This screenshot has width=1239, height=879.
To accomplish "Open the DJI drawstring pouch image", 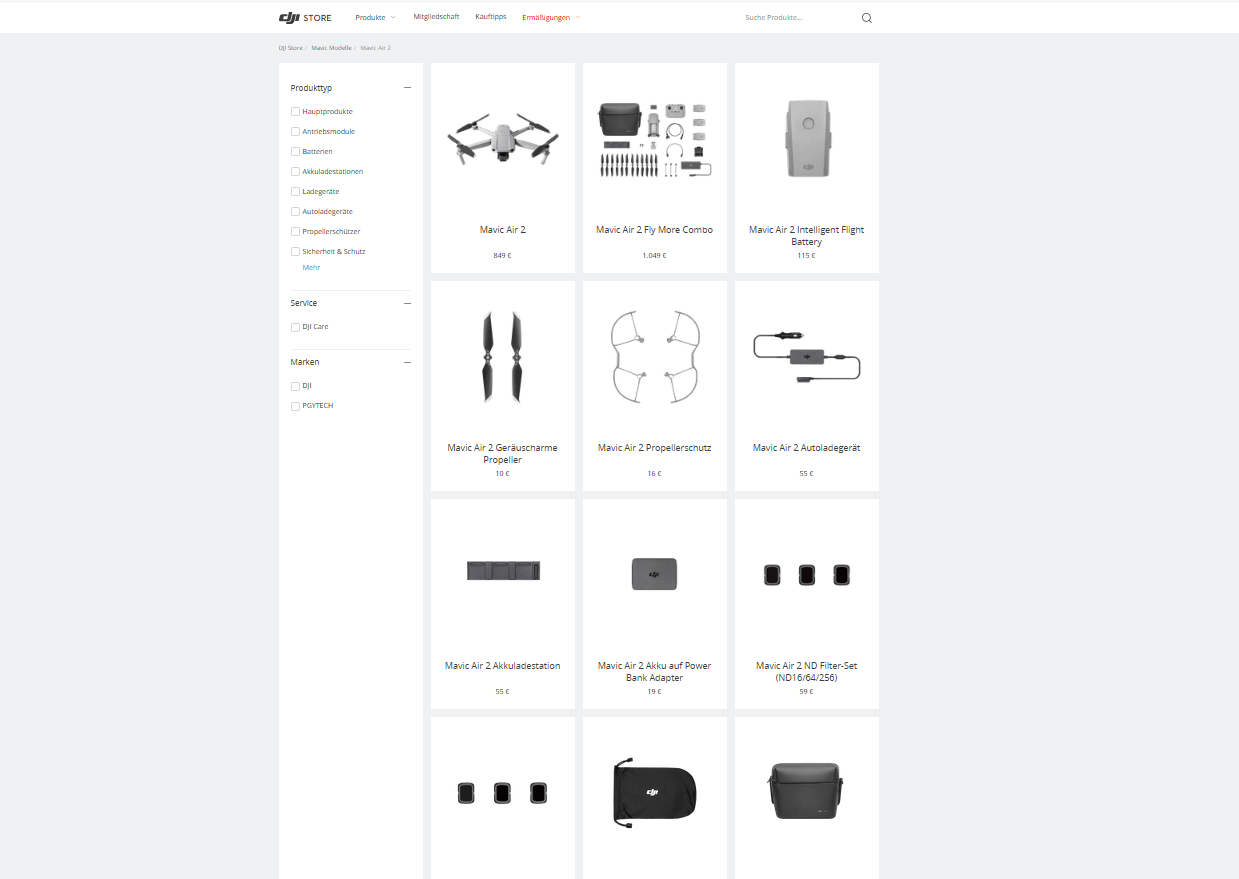I will [655, 795].
